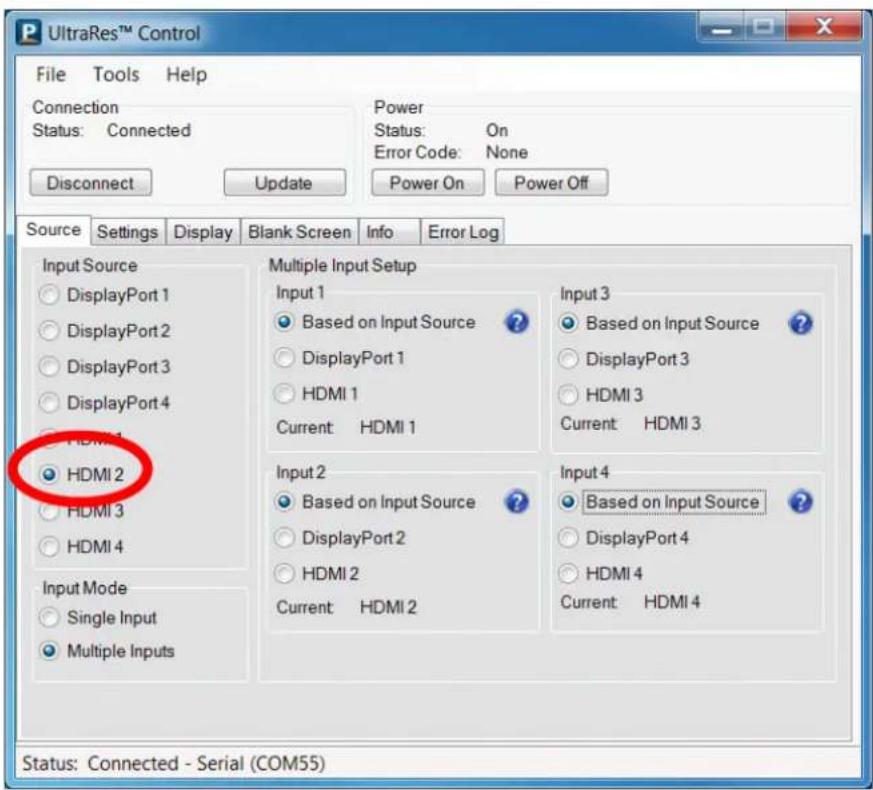Set Input 4 to HDMI 4
Image resolution: width=873 pixels, height=790 pixels.
point(601,573)
